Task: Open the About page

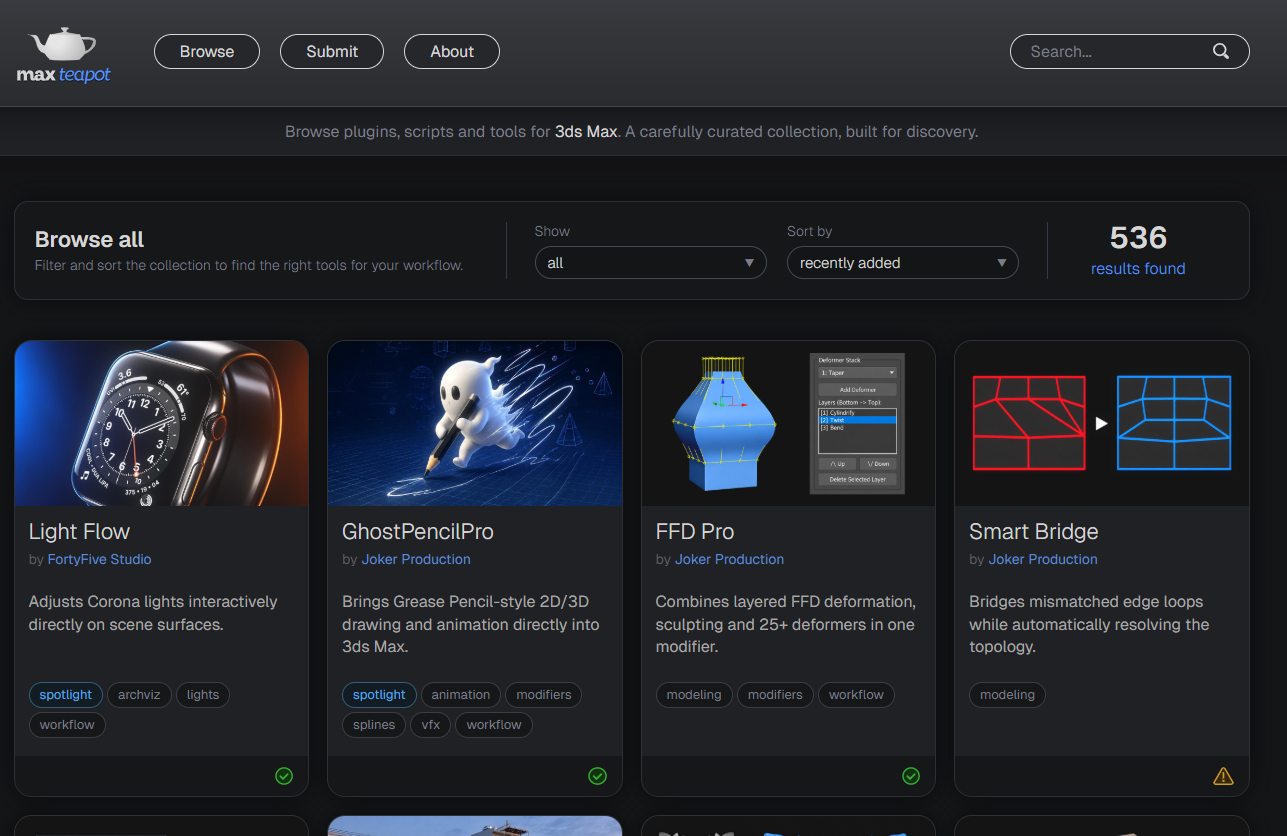Action: coord(452,52)
